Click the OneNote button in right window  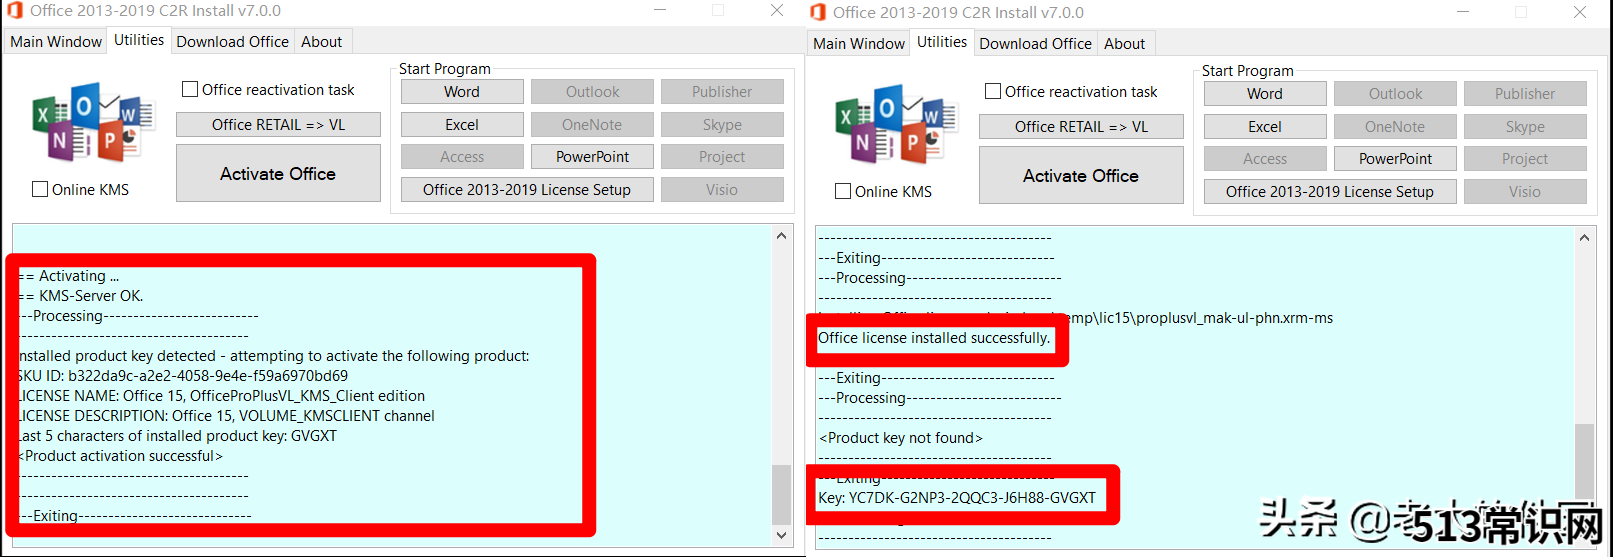[1395, 127]
